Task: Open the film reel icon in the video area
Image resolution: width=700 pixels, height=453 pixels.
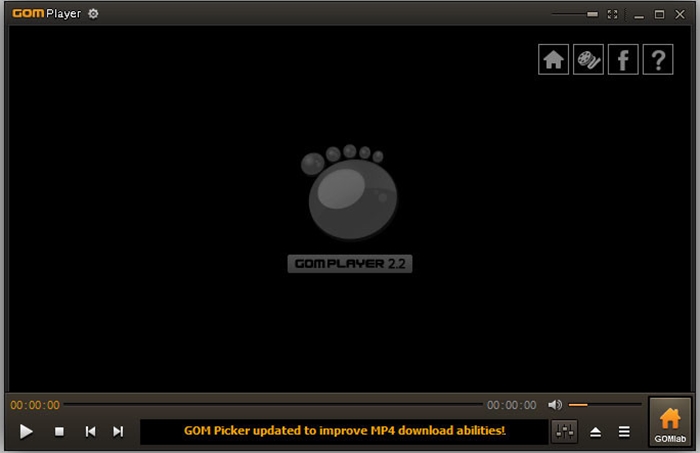Action: tap(588, 59)
